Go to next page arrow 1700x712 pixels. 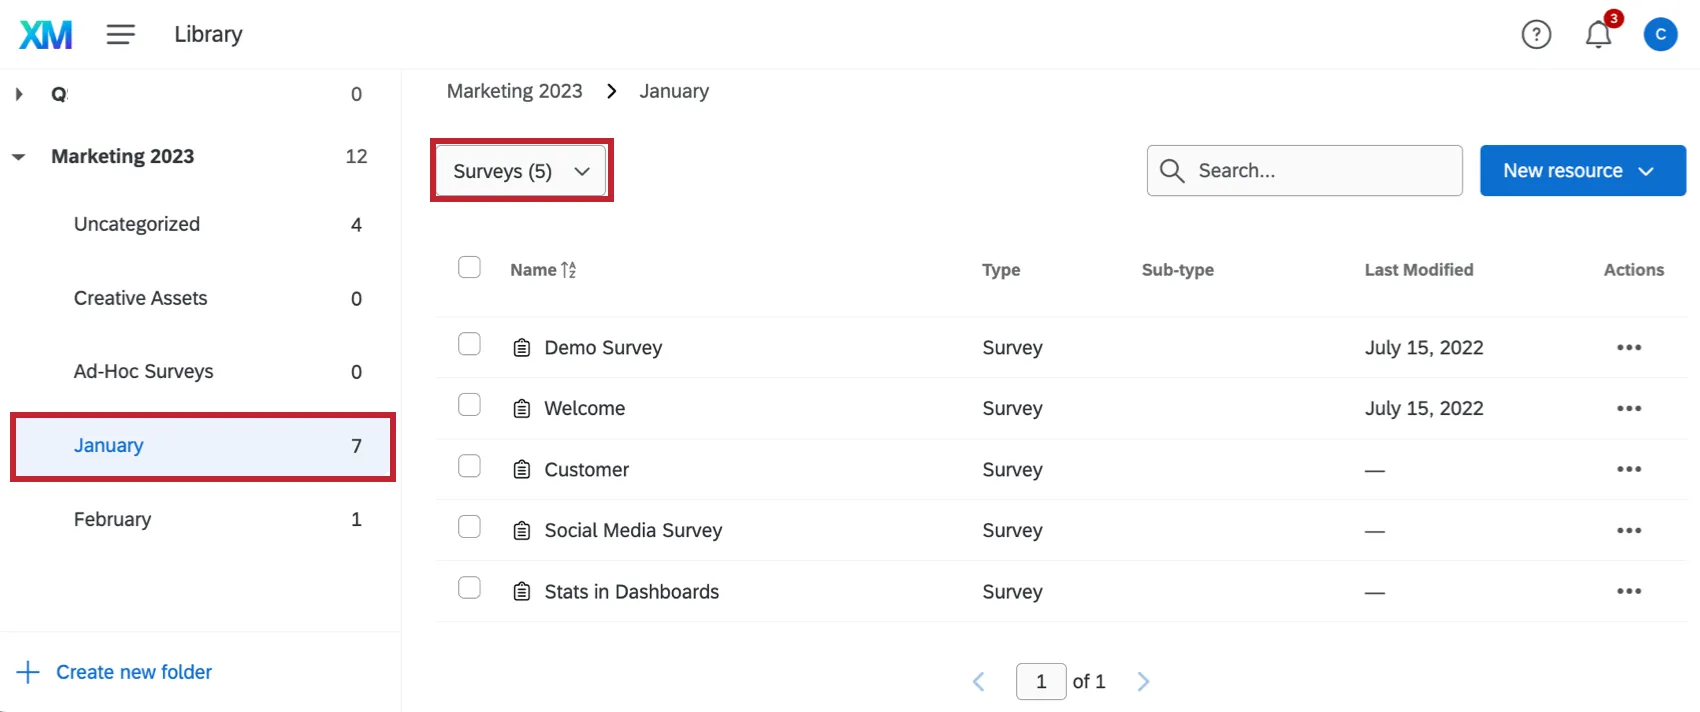click(x=1143, y=682)
